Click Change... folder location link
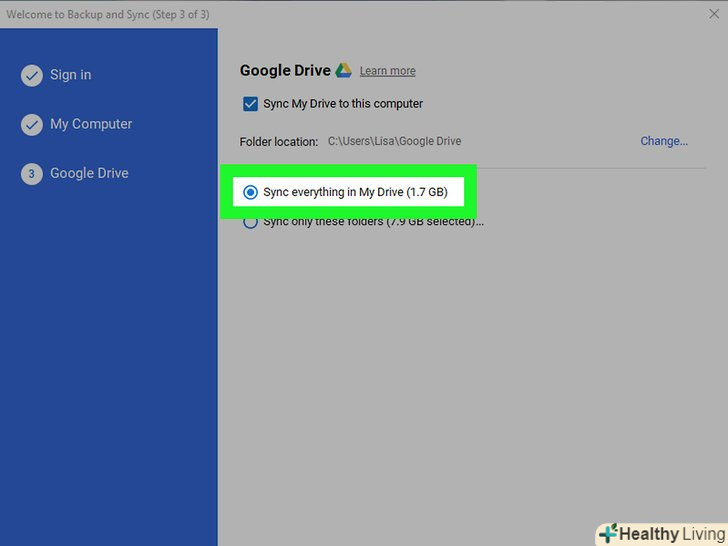Screen dimensions: 728x546 pyautogui.click(x=664, y=141)
